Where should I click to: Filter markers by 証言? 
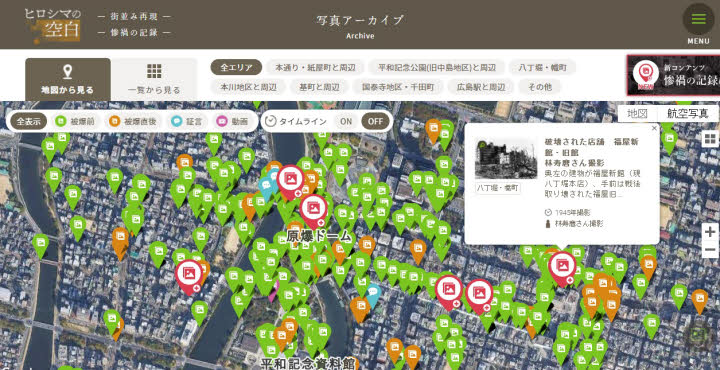tap(187, 122)
